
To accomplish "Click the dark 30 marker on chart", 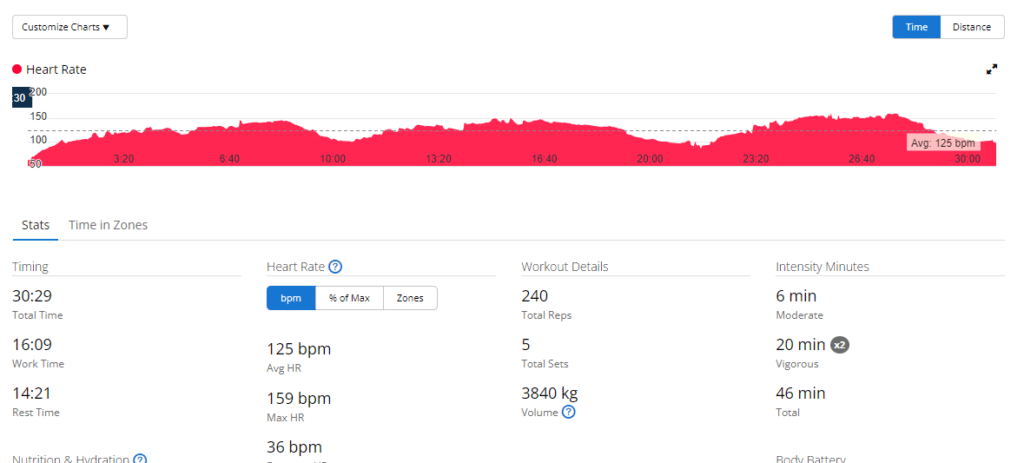I will tap(20, 98).
